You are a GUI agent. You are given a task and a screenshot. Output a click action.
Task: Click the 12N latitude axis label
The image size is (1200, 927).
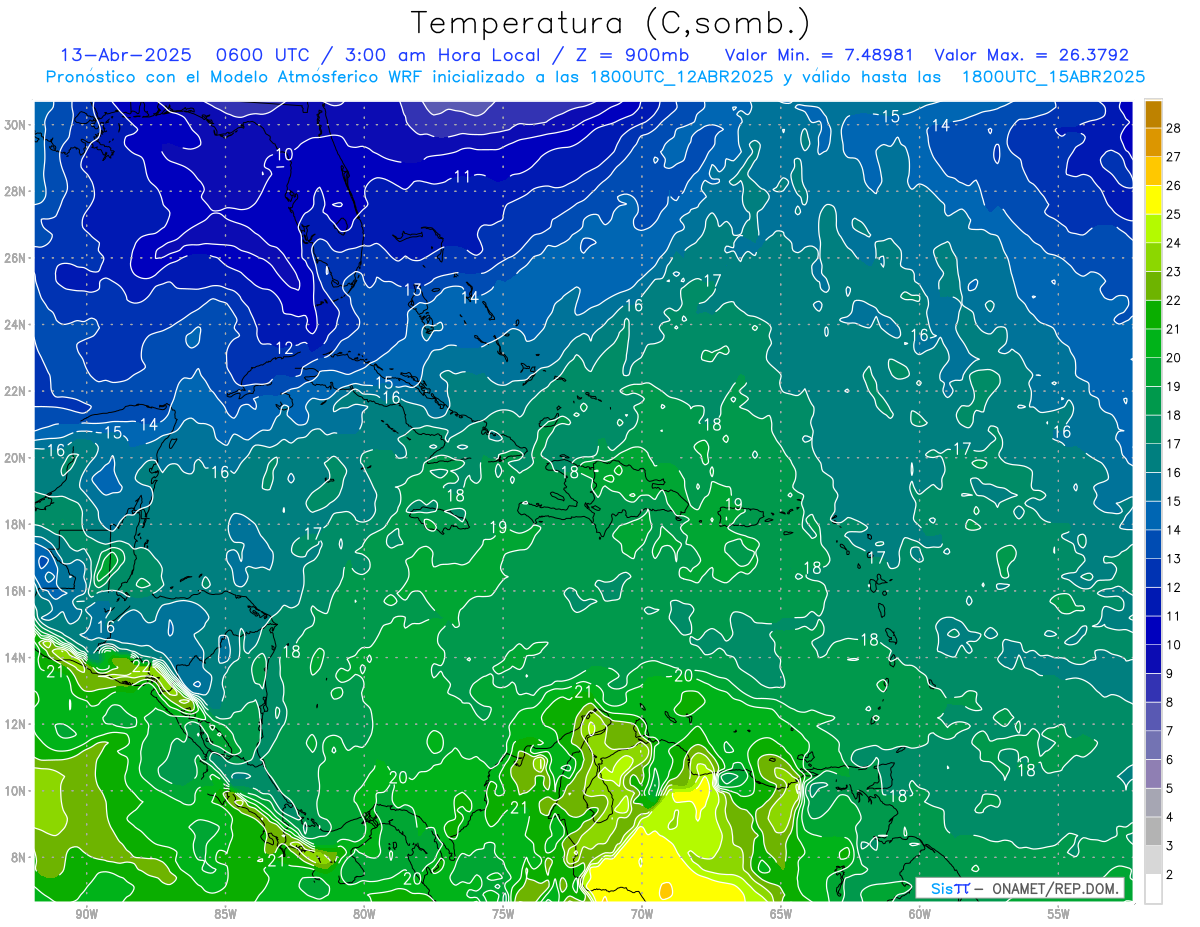pyautogui.click(x=17, y=724)
